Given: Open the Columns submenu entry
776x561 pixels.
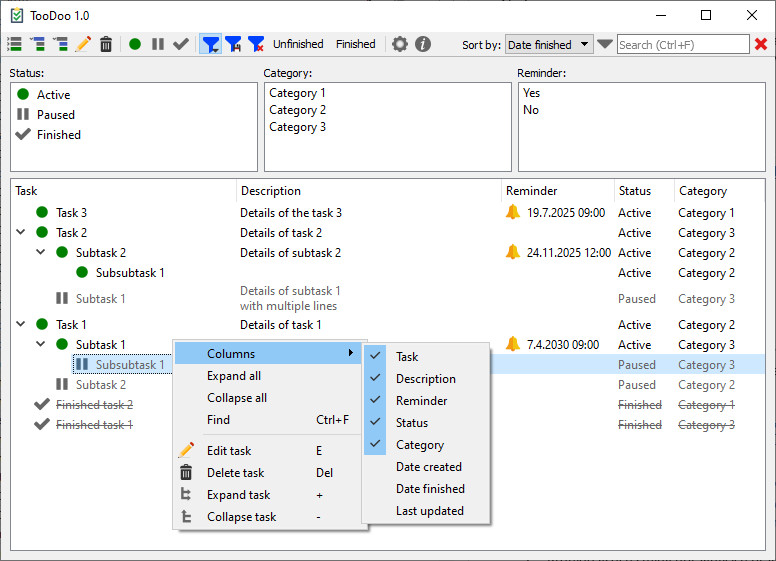Looking at the screenshot, I should [x=268, y=353].
